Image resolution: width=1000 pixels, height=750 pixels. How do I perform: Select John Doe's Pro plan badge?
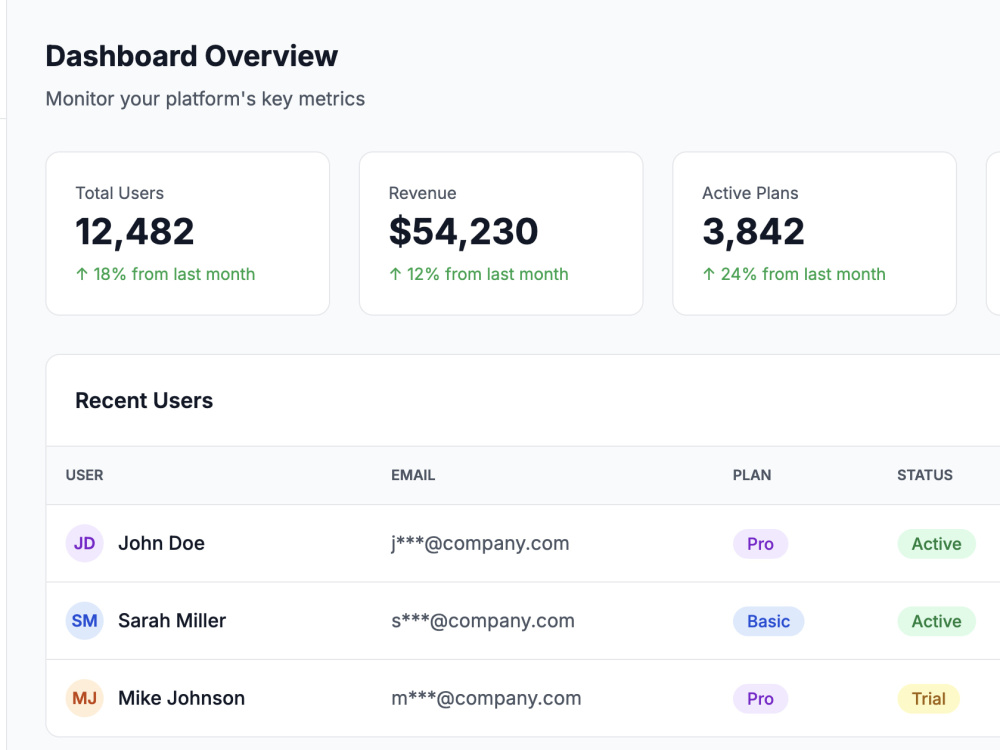tap(760, 544)
